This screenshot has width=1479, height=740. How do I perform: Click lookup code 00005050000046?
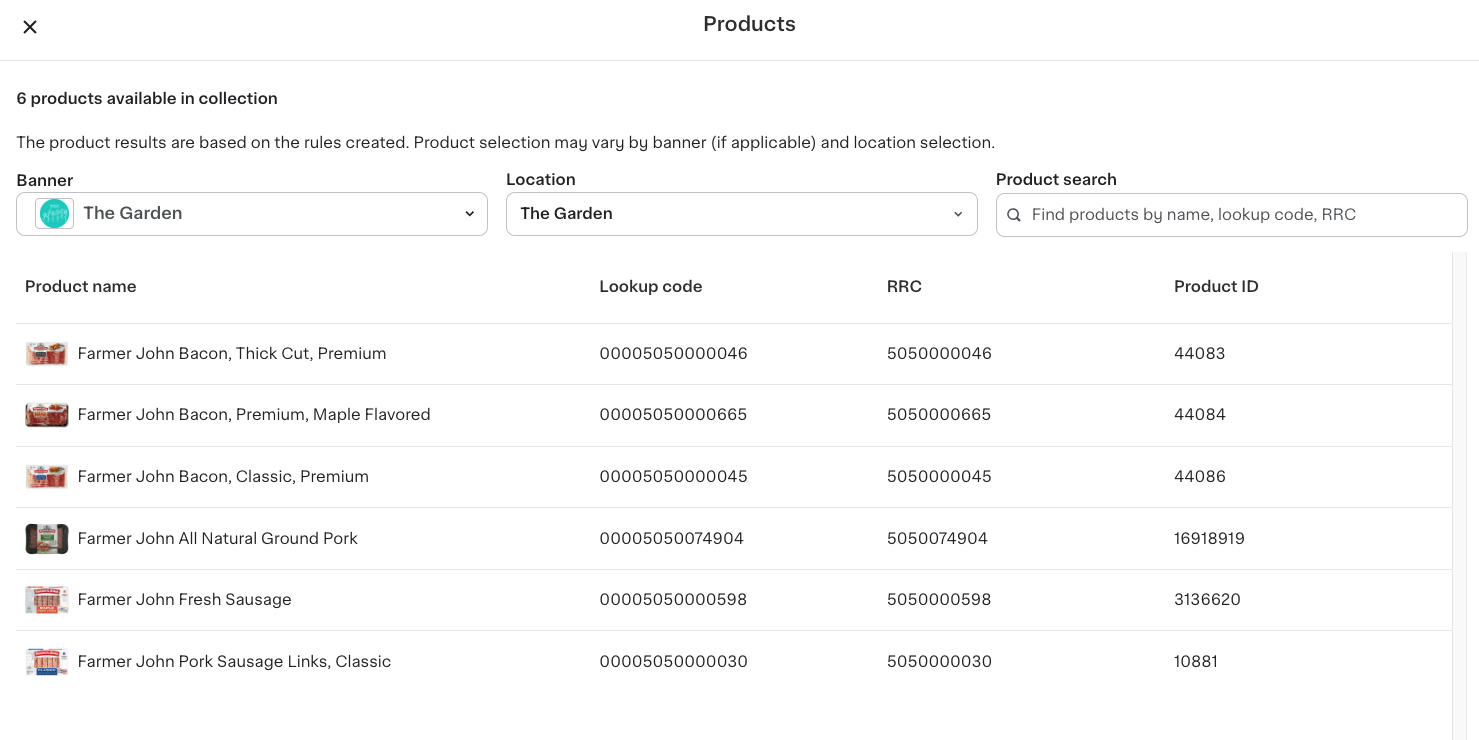673,354
